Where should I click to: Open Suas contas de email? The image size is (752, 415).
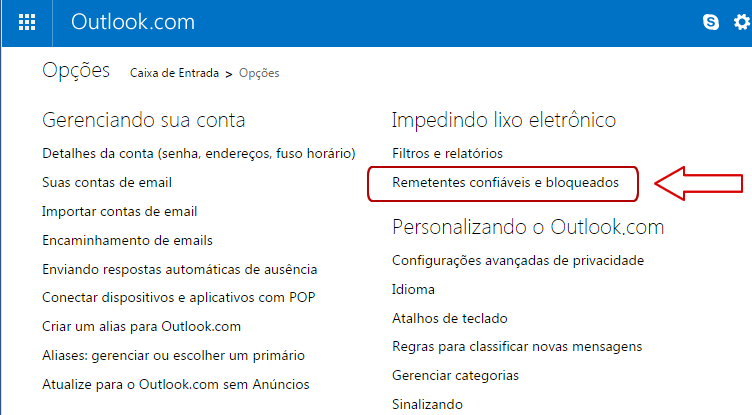click(x=107, y=183)
